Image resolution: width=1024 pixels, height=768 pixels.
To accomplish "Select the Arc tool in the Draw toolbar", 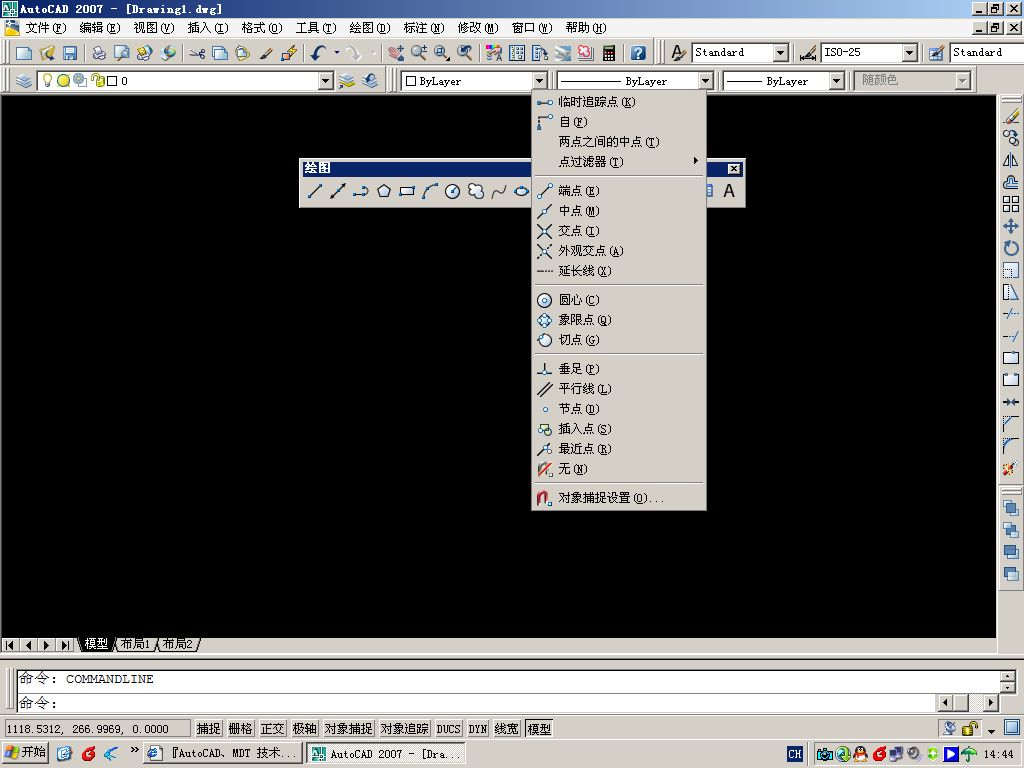I will click(x=429, y=191).
